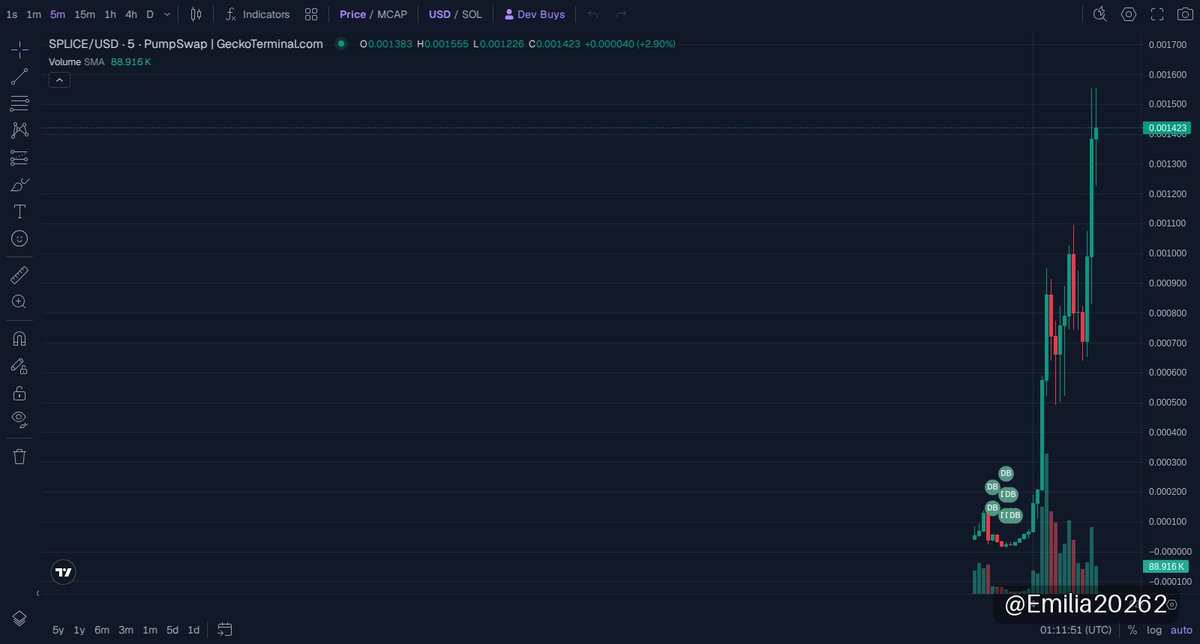Open the candlestick chart type selector
Image resolution: width=1200 pixels, height=644 pixels.
(x=196, y=14)
